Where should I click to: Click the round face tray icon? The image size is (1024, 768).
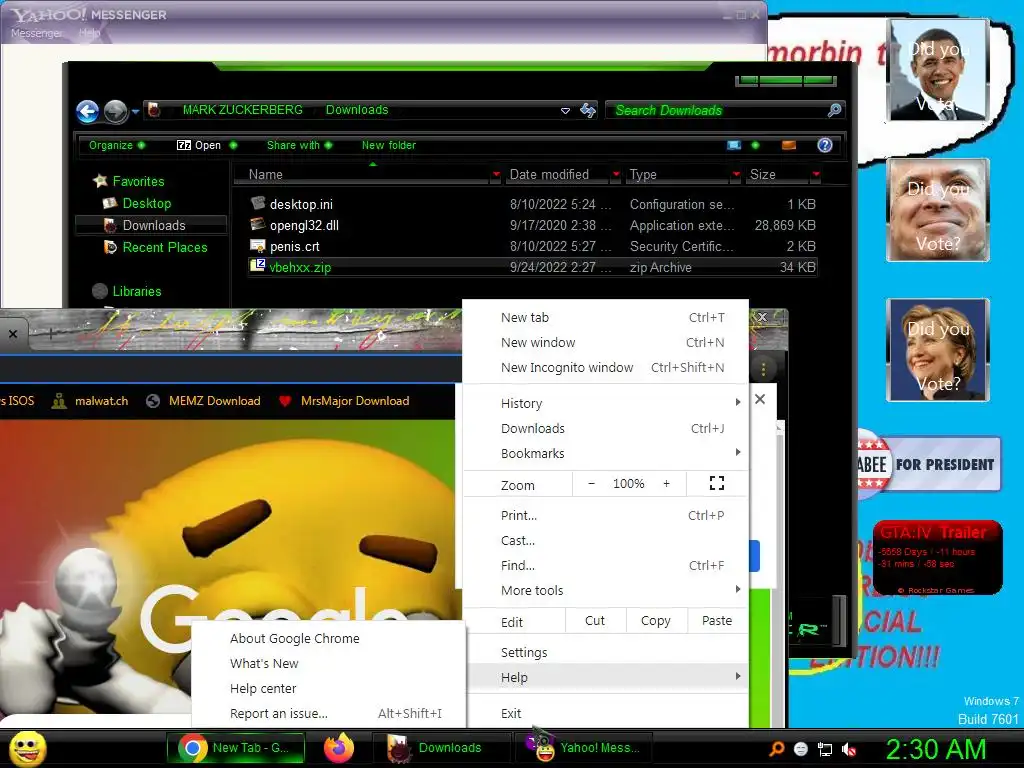click(x=801, y=749)
